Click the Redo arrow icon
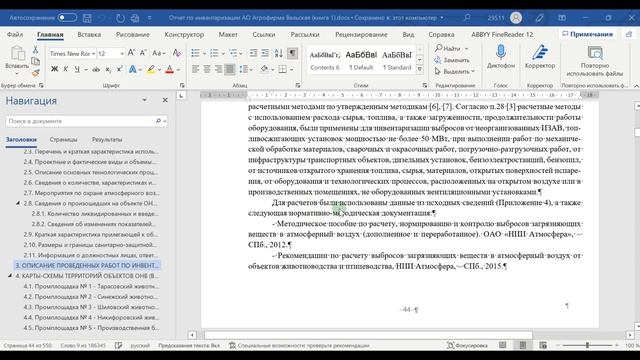 tap(120, 18)
